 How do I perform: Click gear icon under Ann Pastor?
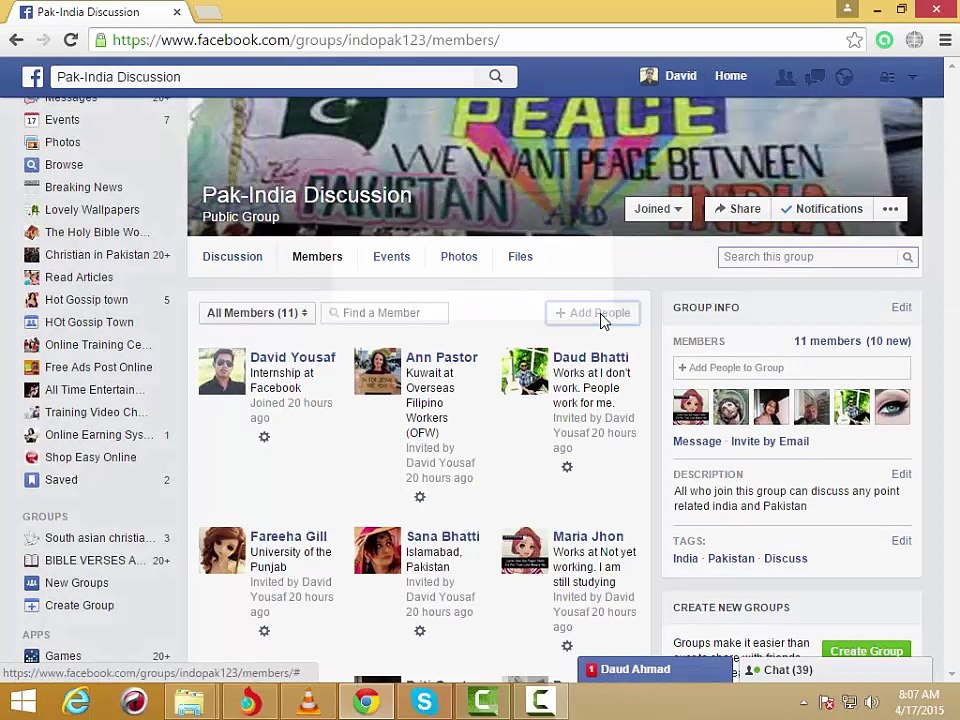pyautogui.click(x=419, y=497)
